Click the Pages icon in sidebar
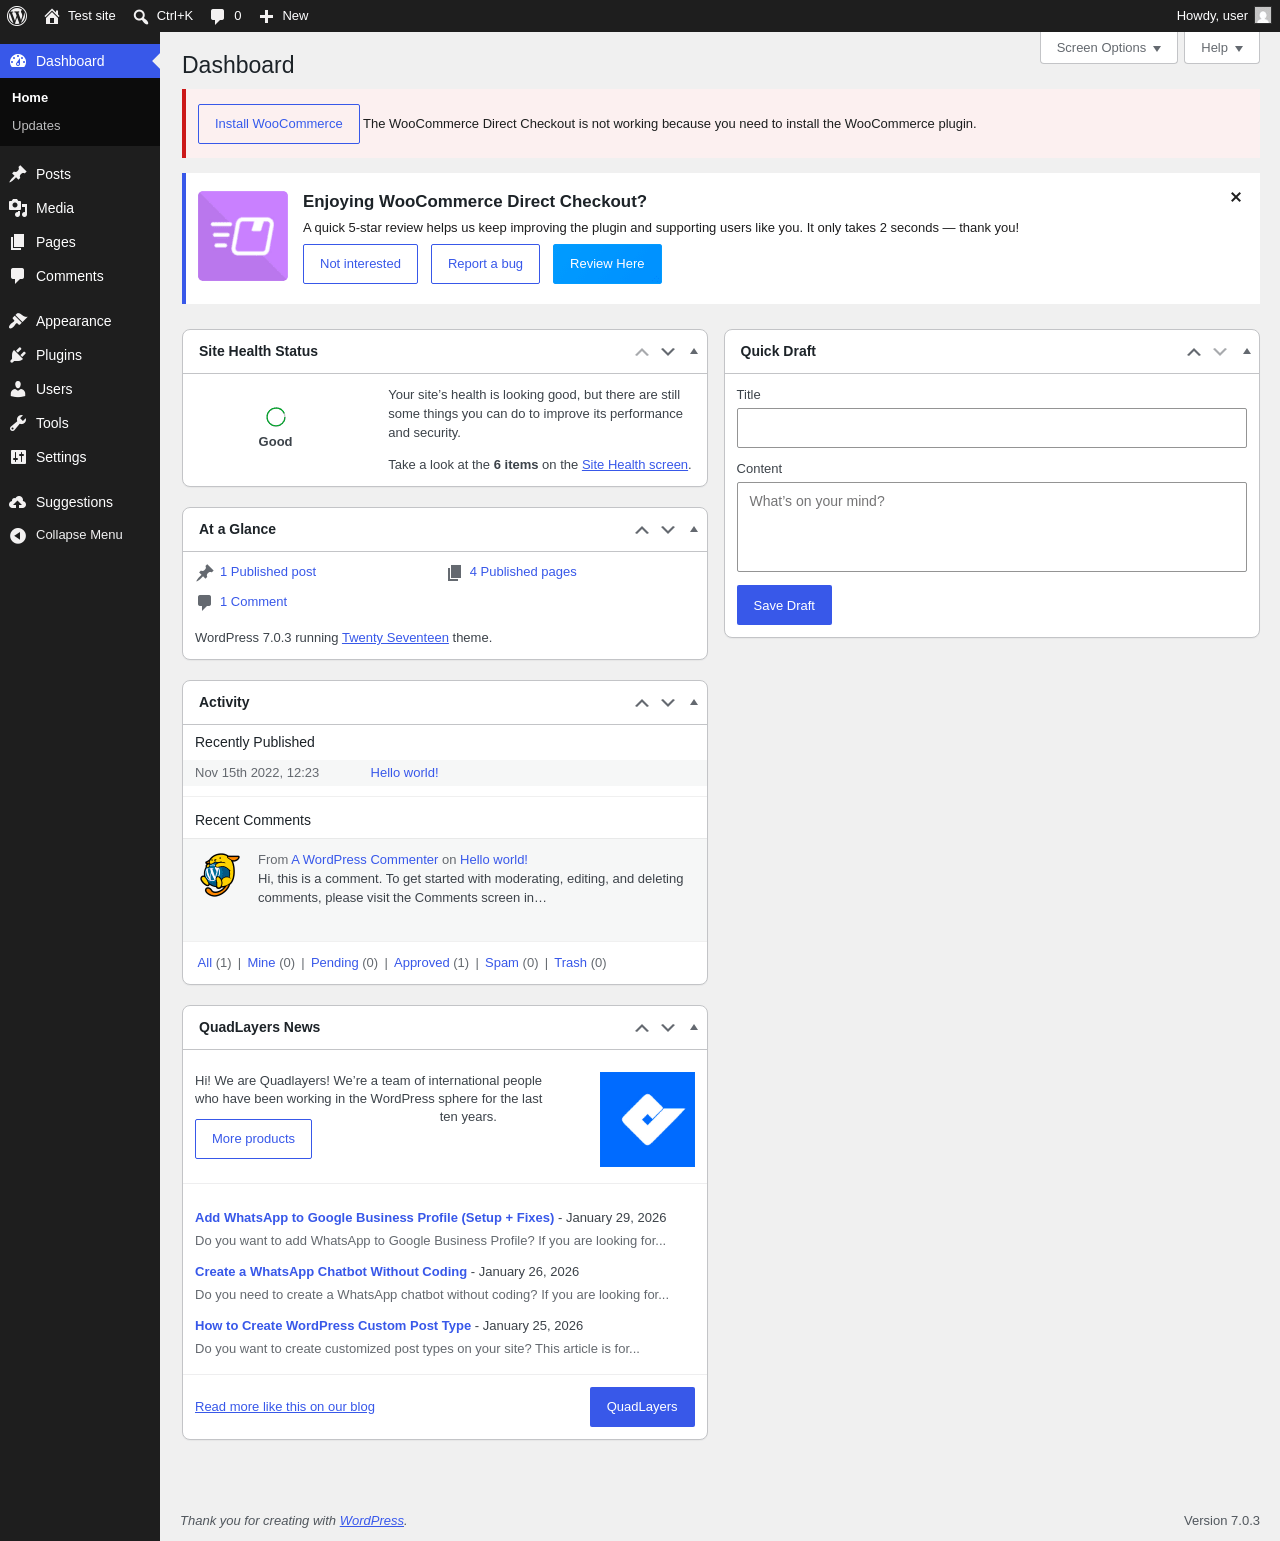1280x1541 pixels. pos(18,242)
